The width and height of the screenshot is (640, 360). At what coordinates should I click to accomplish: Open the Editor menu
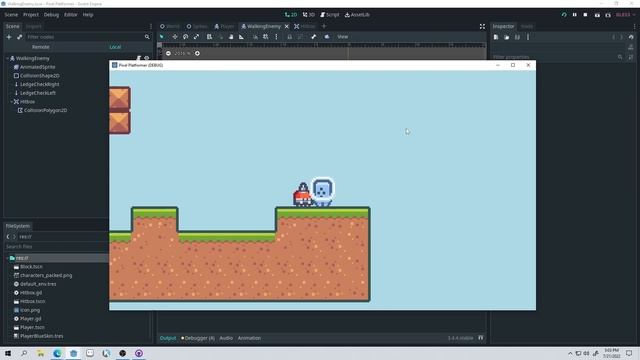pyautogui.click(x=71, y=15)
